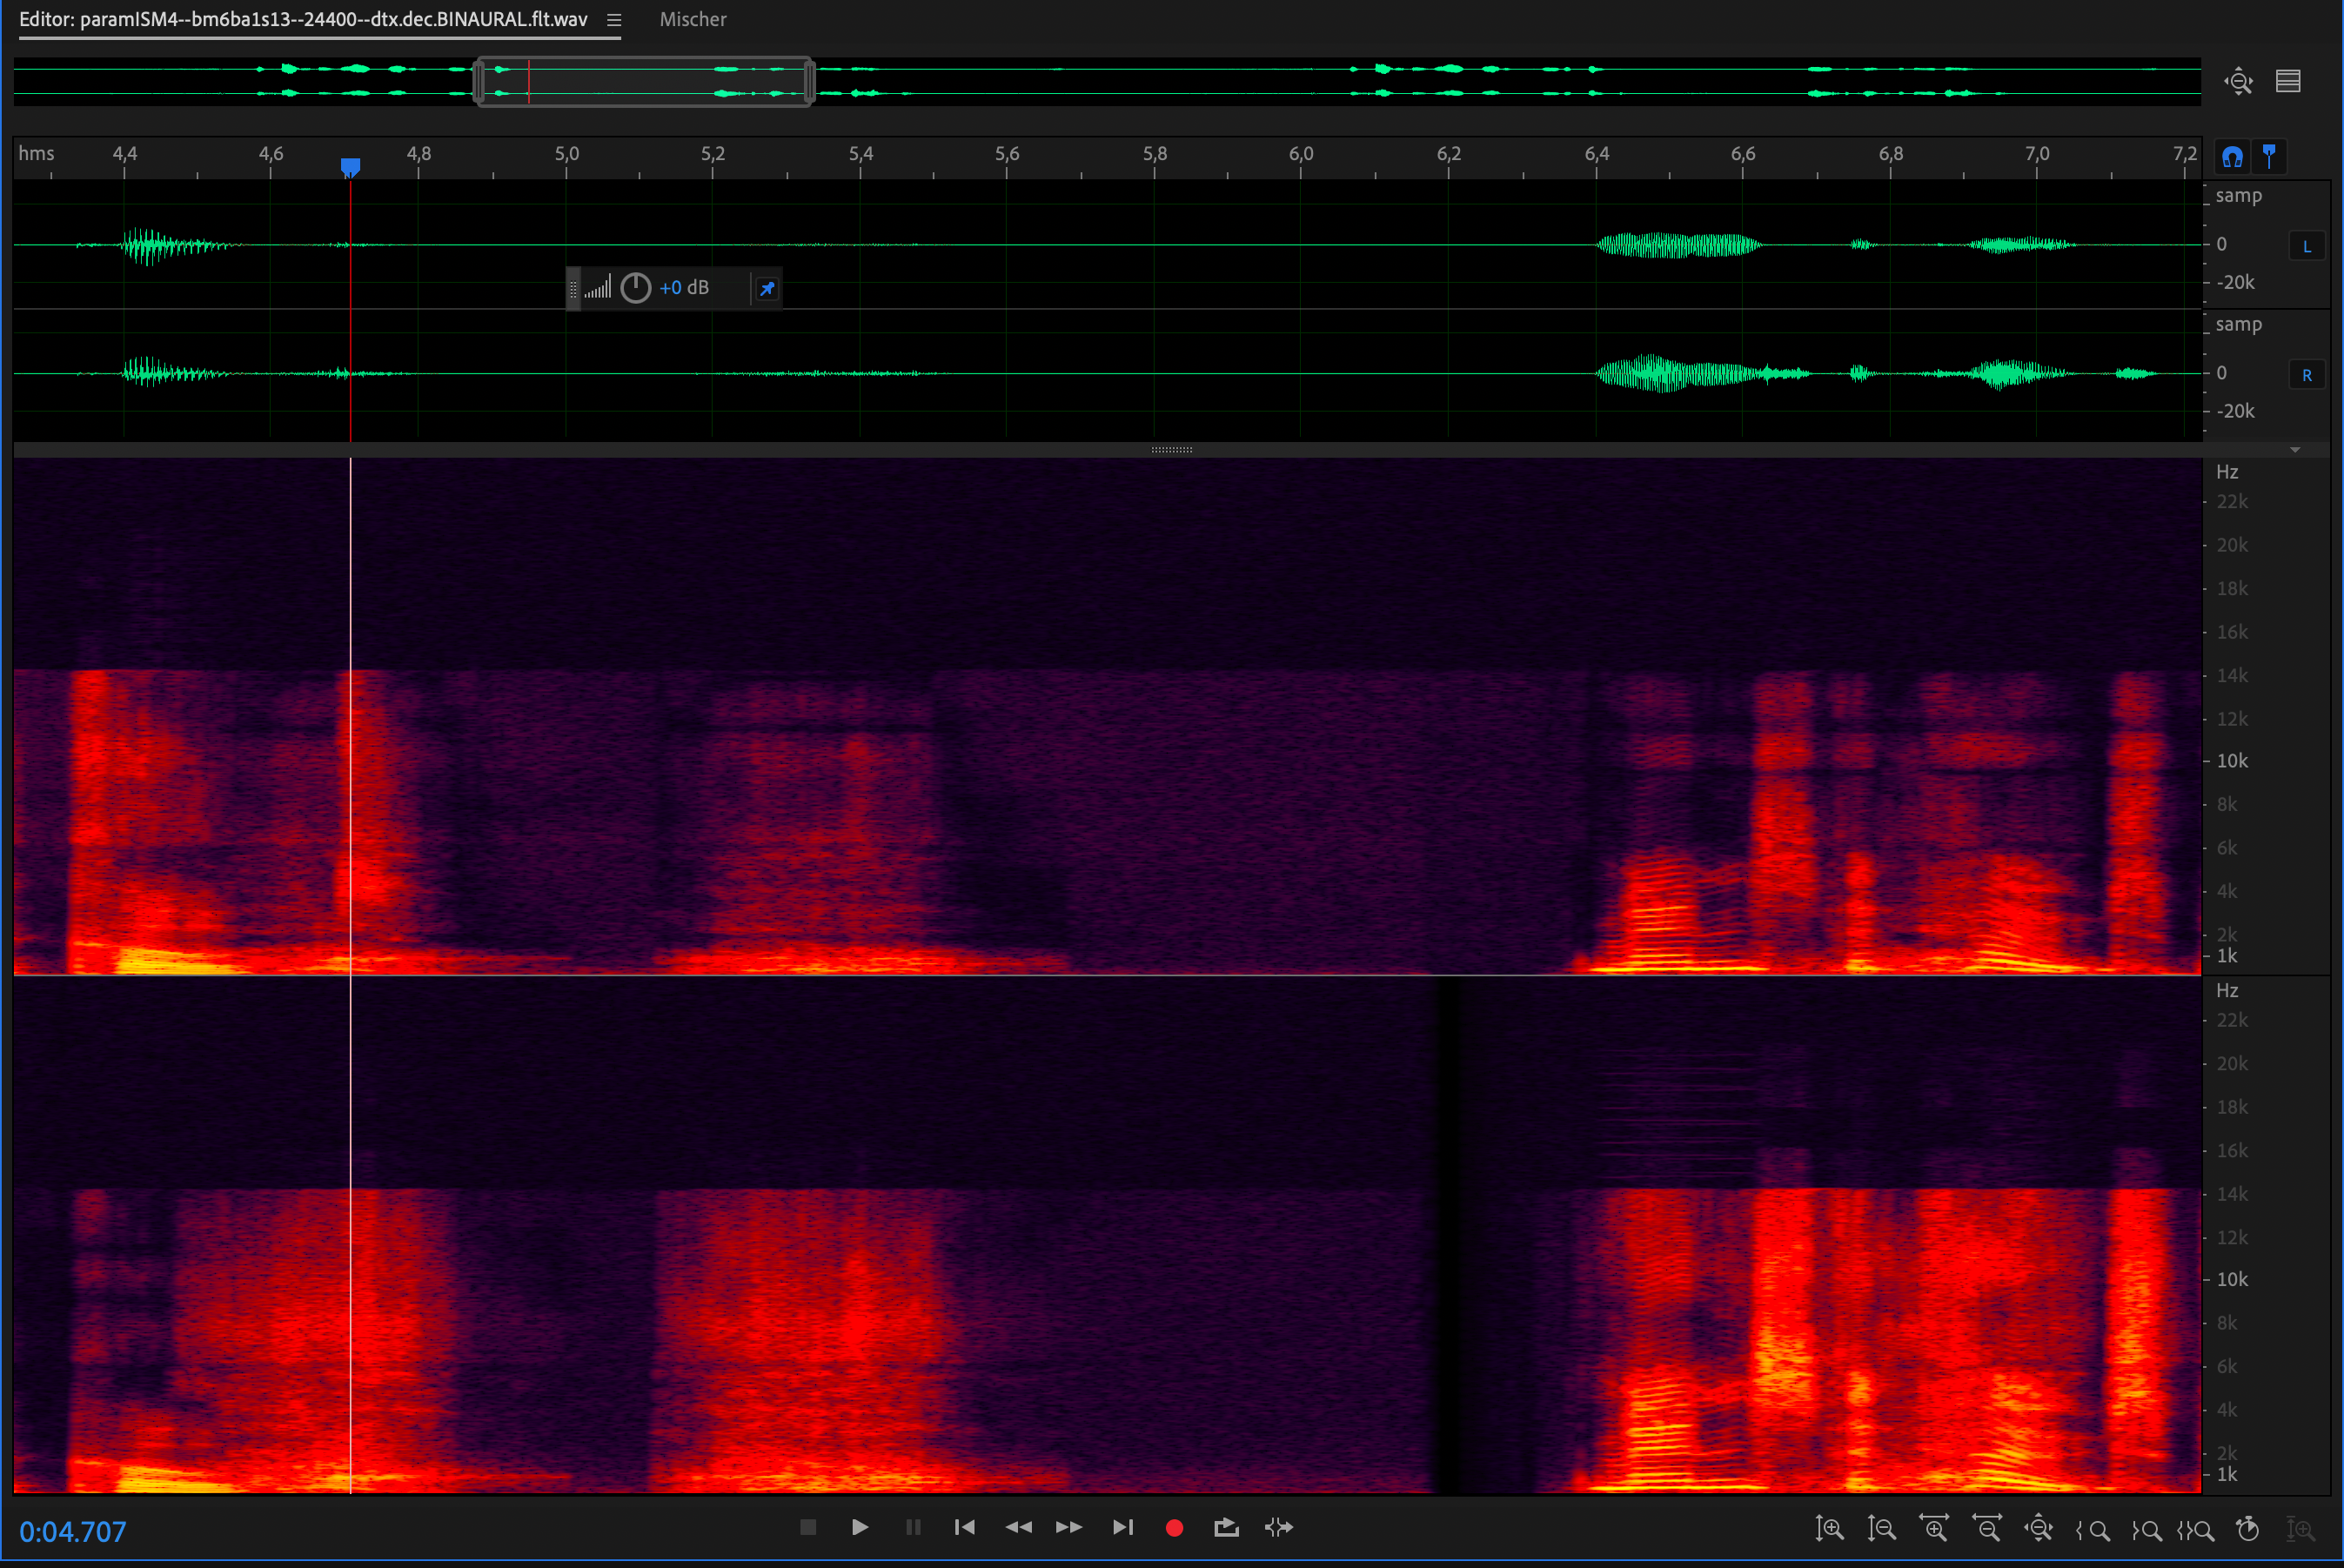Image resolution: width=2344 pixels, height=1568 pixels.
Task: Zoom in amplitude with the vertical magnifier
Action: pyautogui.click(x=1829, y=1529)
